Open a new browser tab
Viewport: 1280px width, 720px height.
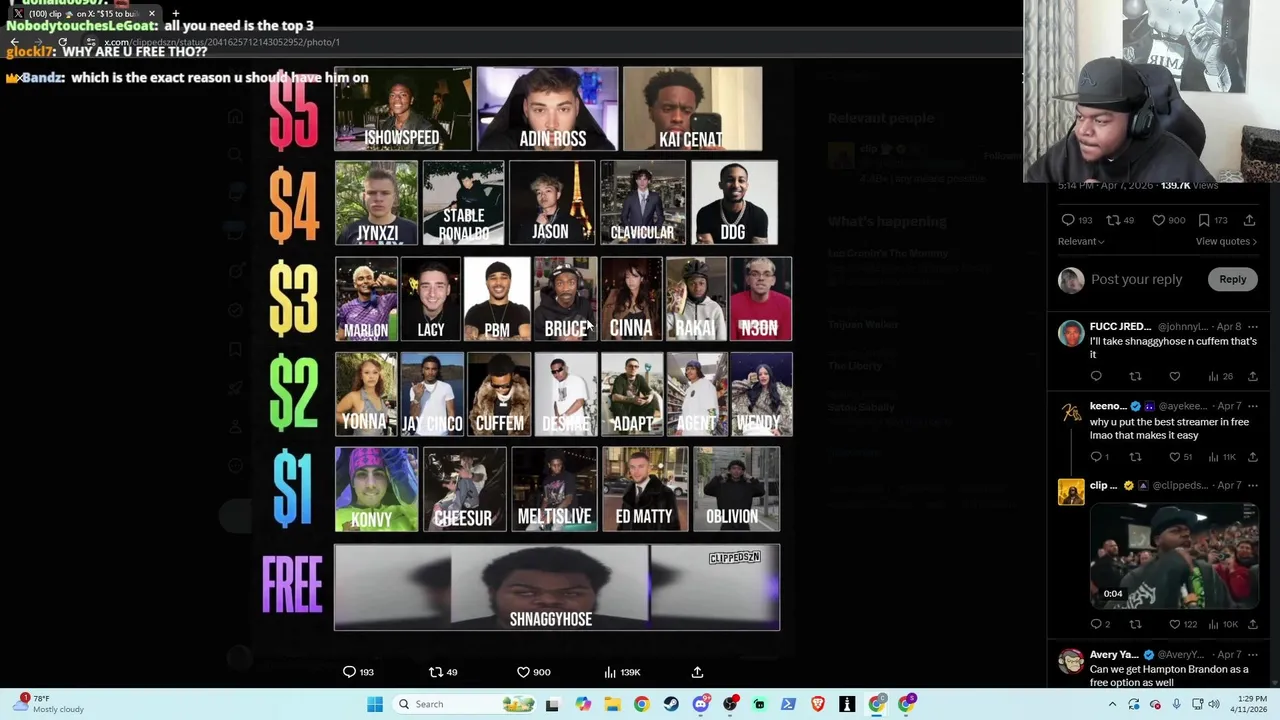(x=176, y=14)
